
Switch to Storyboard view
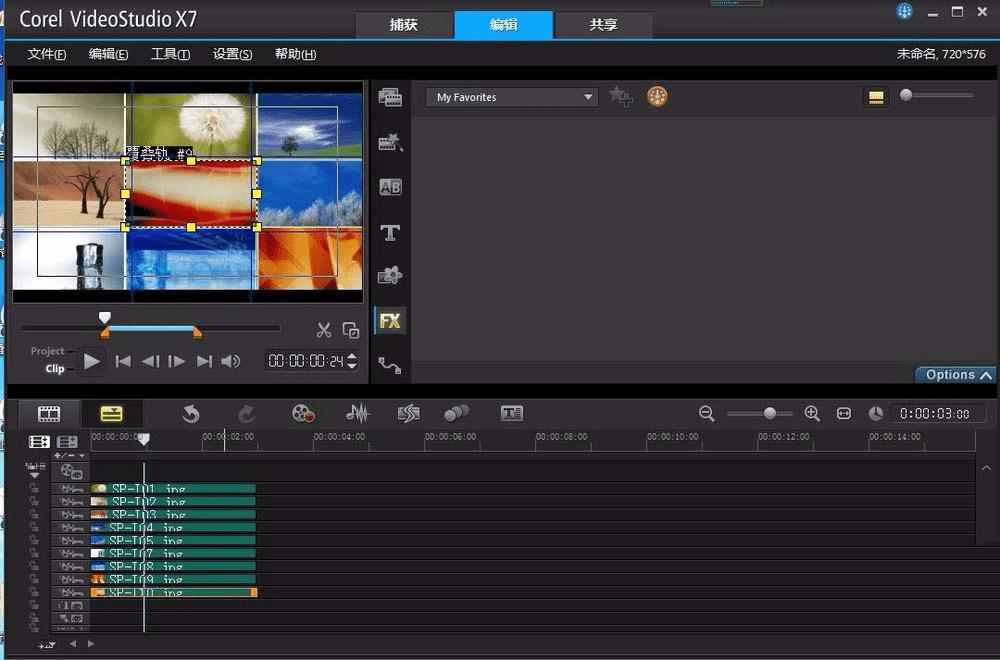[x=49, y=413]
